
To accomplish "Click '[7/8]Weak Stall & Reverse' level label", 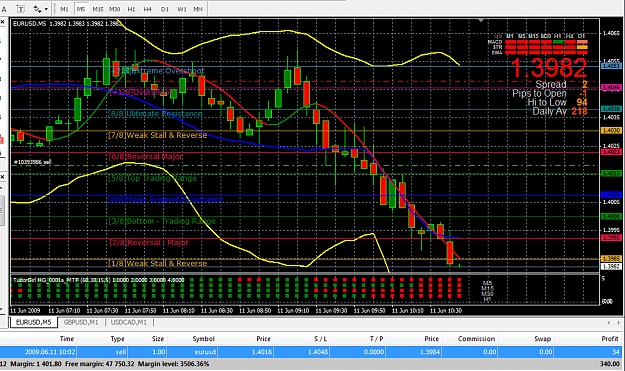I will click(x=157, y=135).
